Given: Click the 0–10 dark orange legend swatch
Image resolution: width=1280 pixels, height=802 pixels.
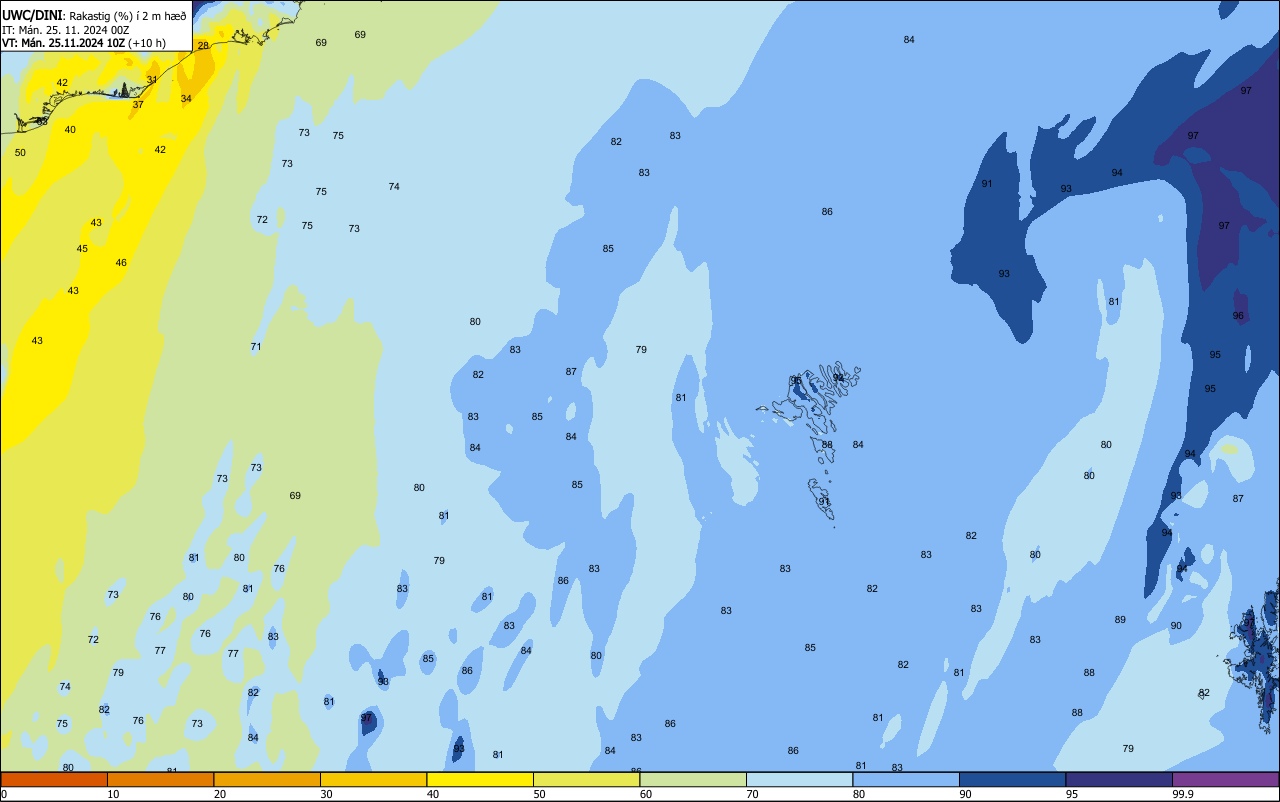Looking at the screenshot, I should (x=54, y=779).
